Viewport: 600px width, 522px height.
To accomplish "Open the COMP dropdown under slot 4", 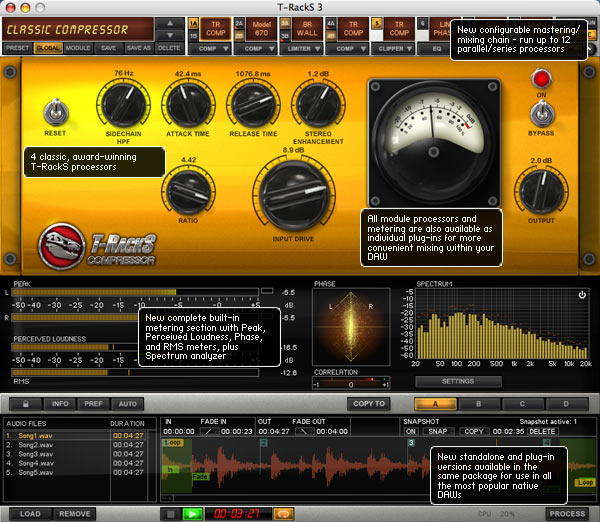I will tap(347, 49).
